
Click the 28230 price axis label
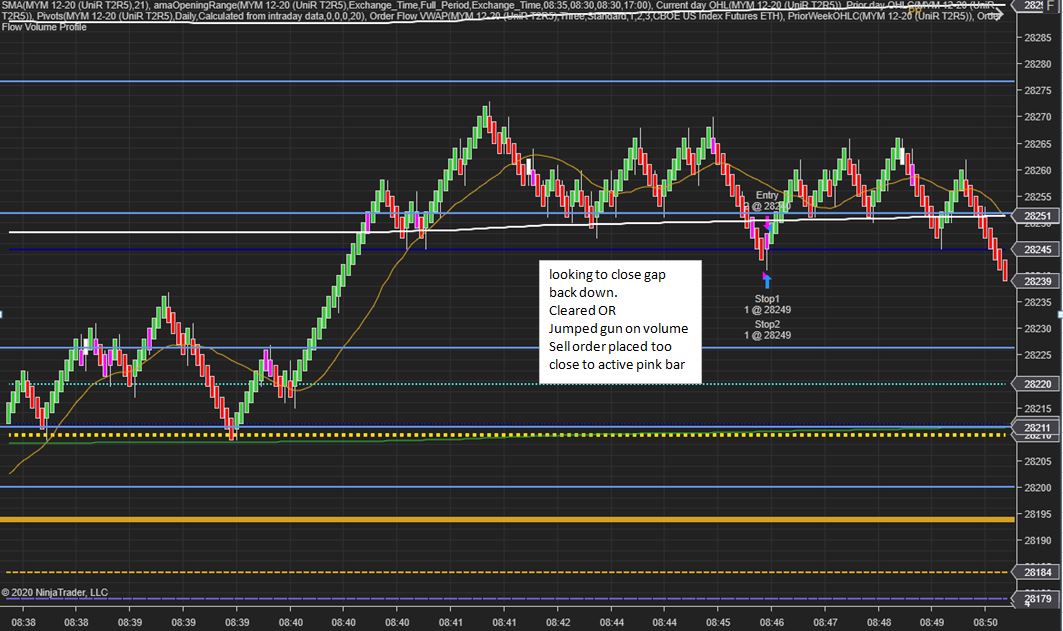[x=1037, y=329]
